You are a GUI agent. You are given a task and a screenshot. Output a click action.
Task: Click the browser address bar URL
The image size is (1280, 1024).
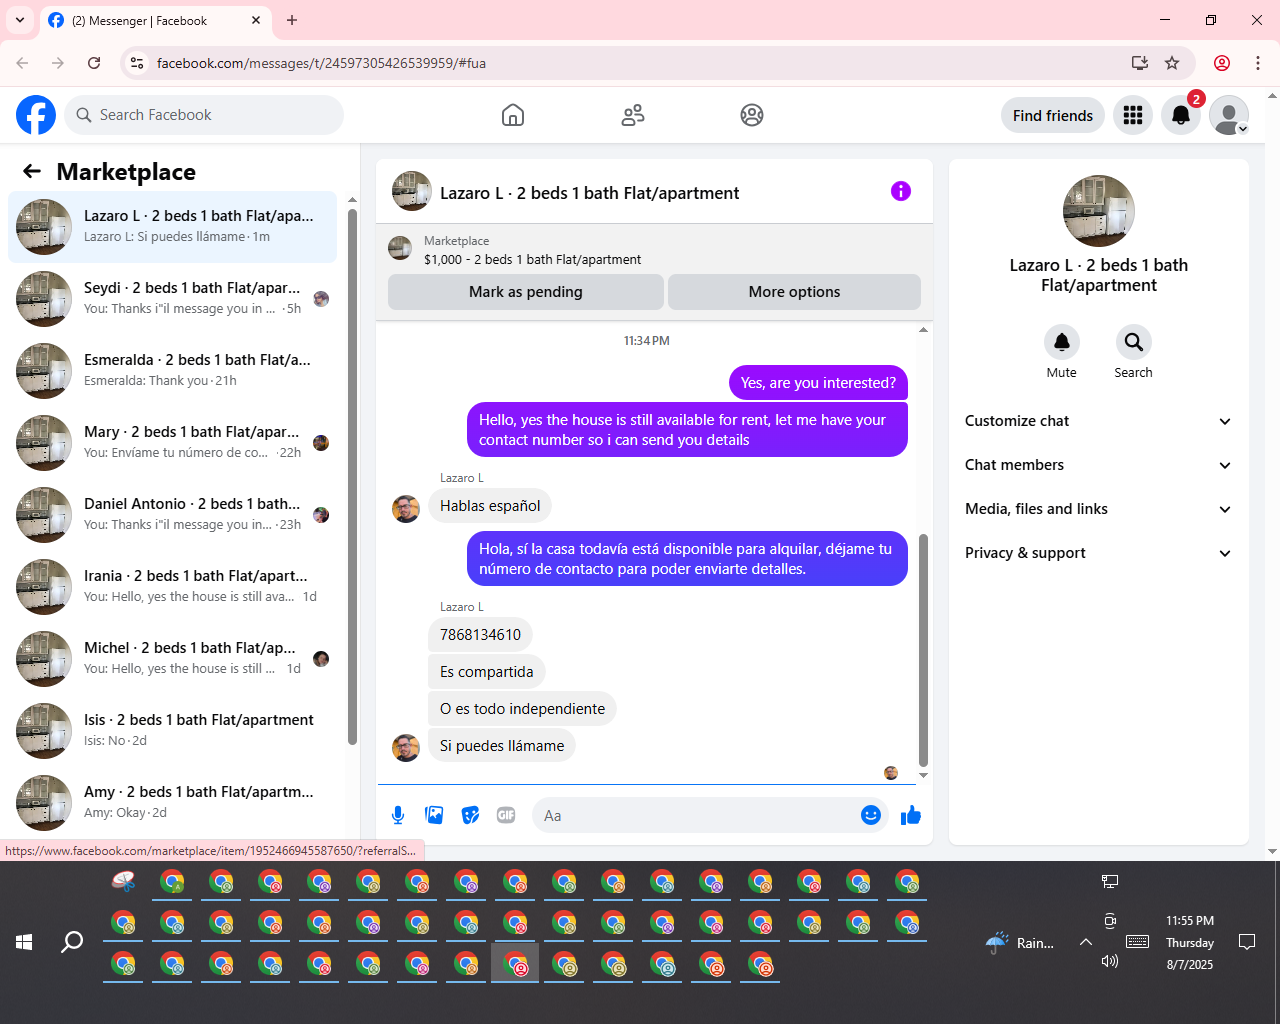tap(321, 63)
